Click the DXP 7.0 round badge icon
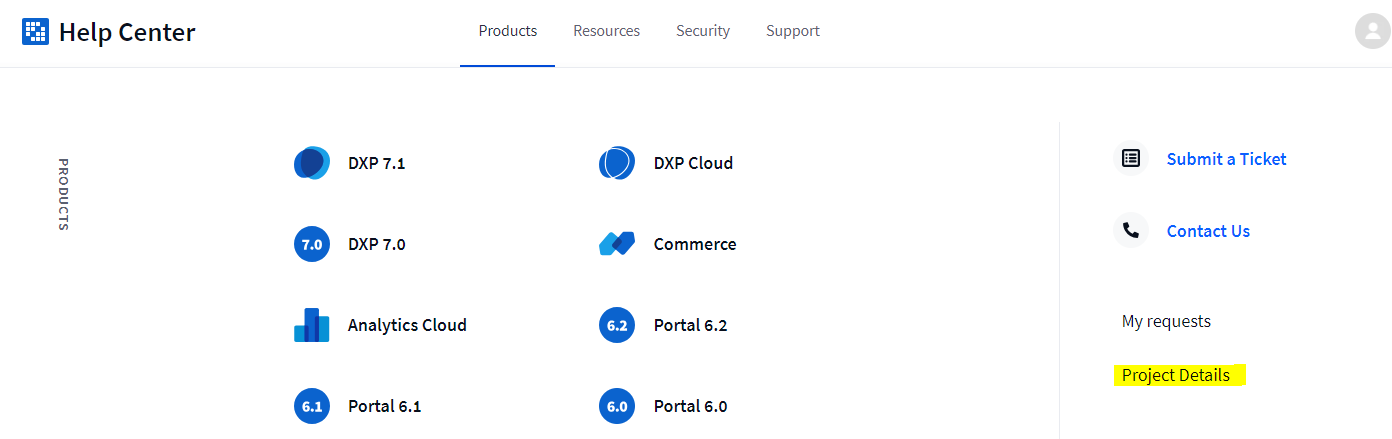Viewport: 1392px width, 439px height. (312, 244)
